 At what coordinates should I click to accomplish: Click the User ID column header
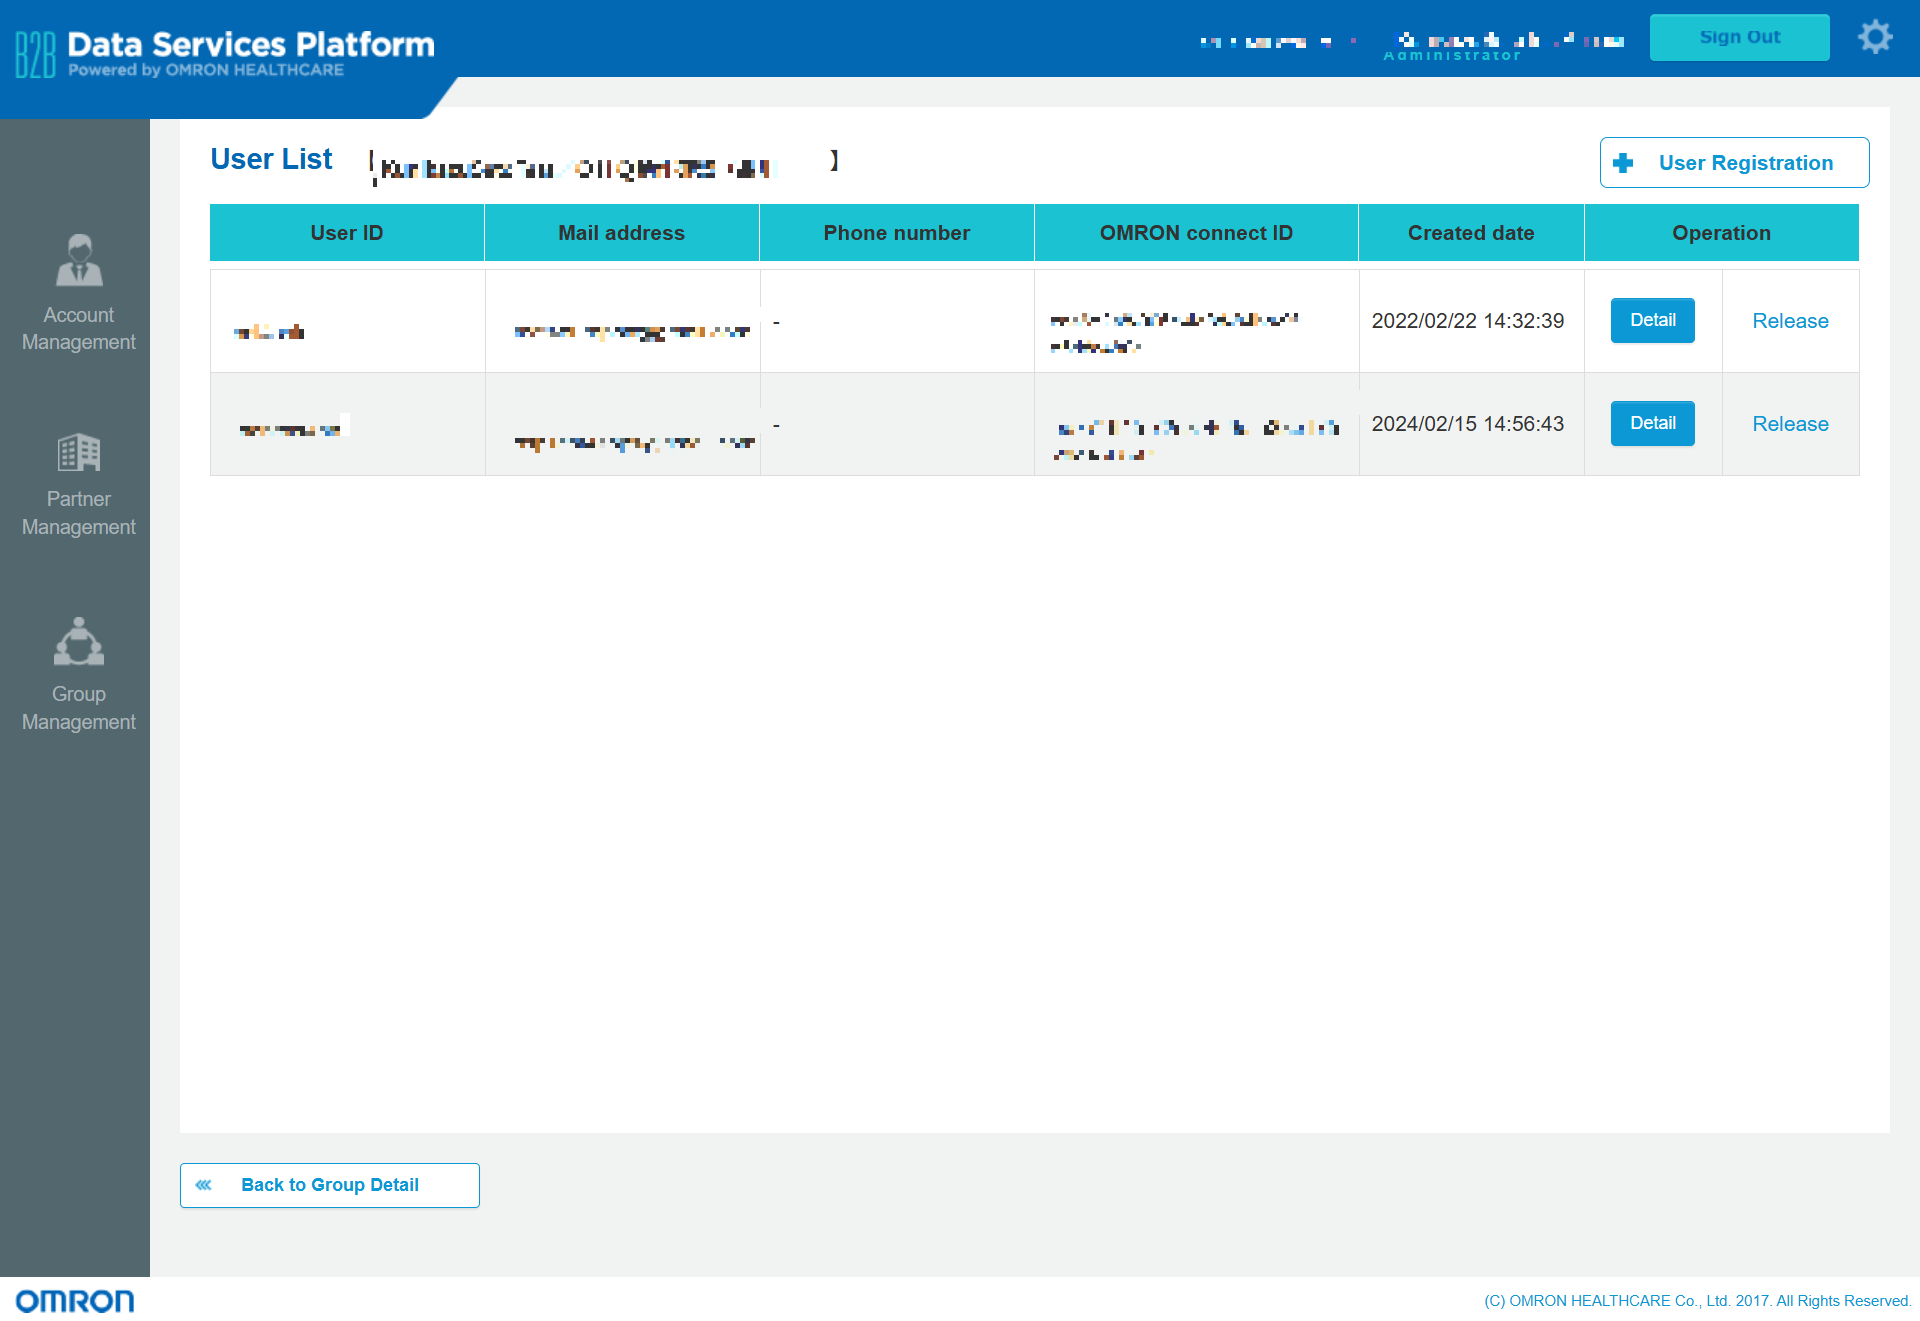point(346,233)
